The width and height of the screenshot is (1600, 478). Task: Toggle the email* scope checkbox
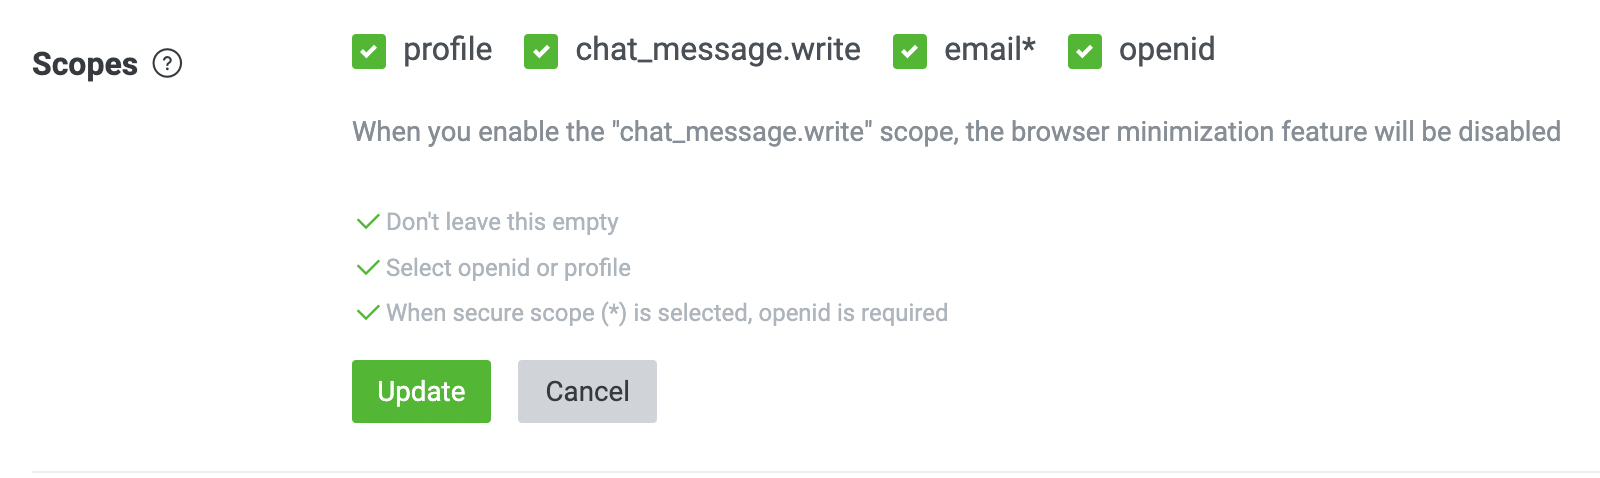910,51
